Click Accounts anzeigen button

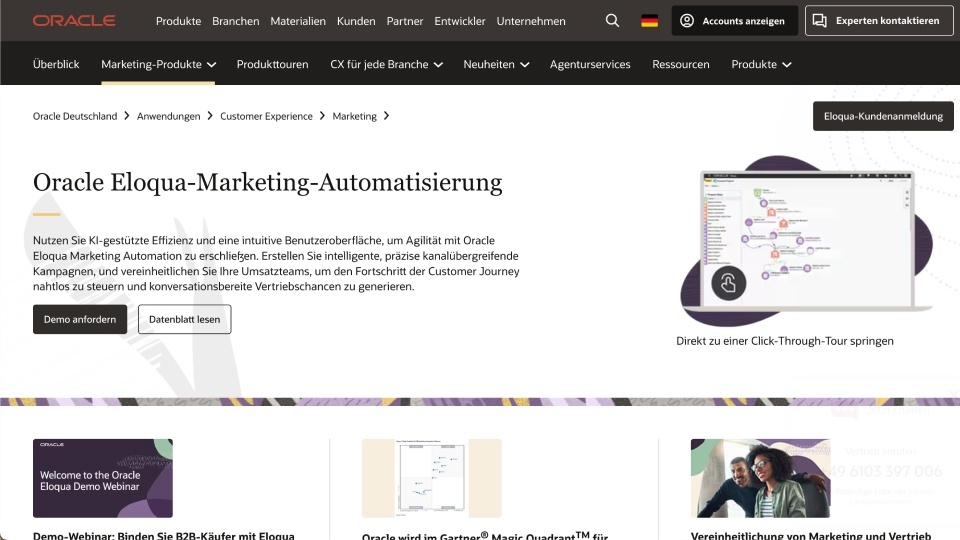[735, 21]
